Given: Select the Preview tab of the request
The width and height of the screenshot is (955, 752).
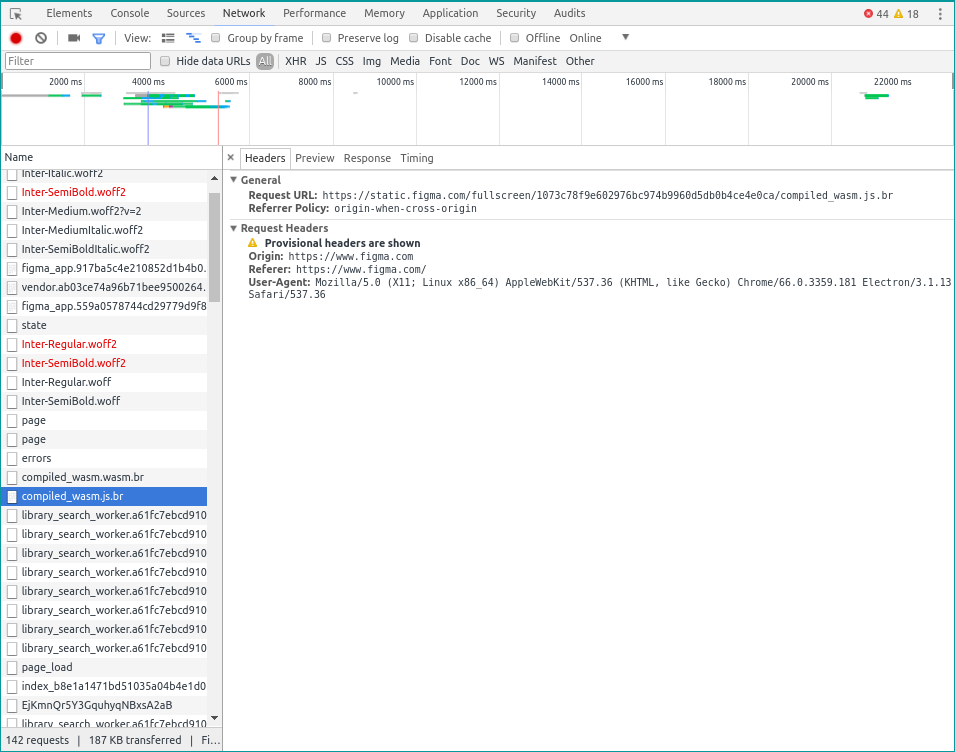Looking at the screenshot, I should click(x=315, y=158).
